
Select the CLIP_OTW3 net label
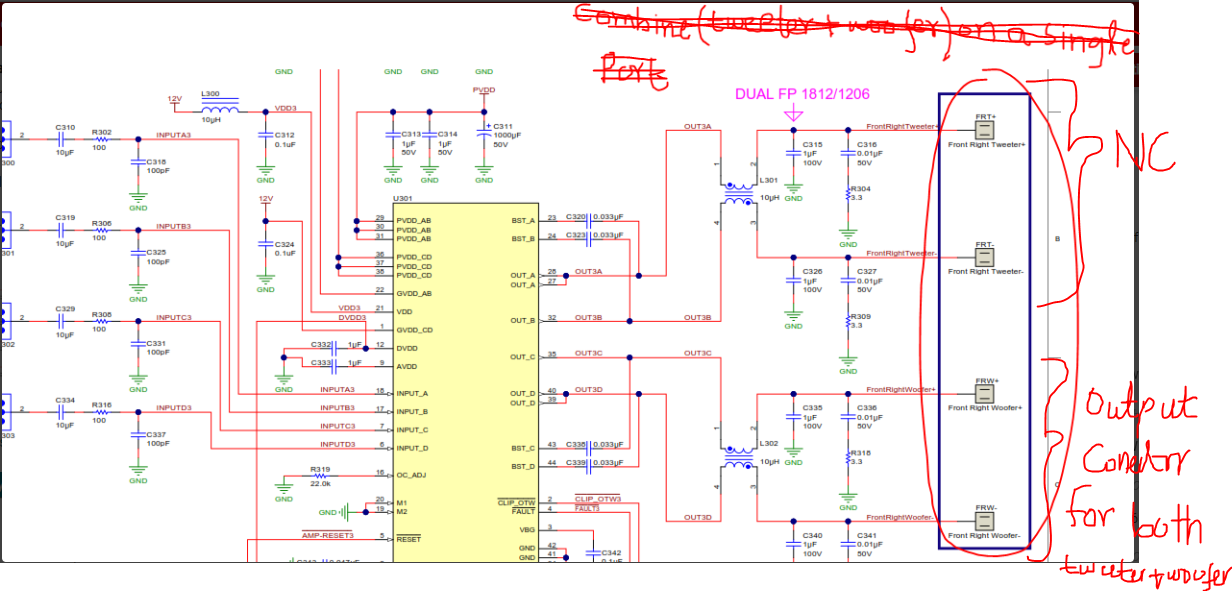598,498
